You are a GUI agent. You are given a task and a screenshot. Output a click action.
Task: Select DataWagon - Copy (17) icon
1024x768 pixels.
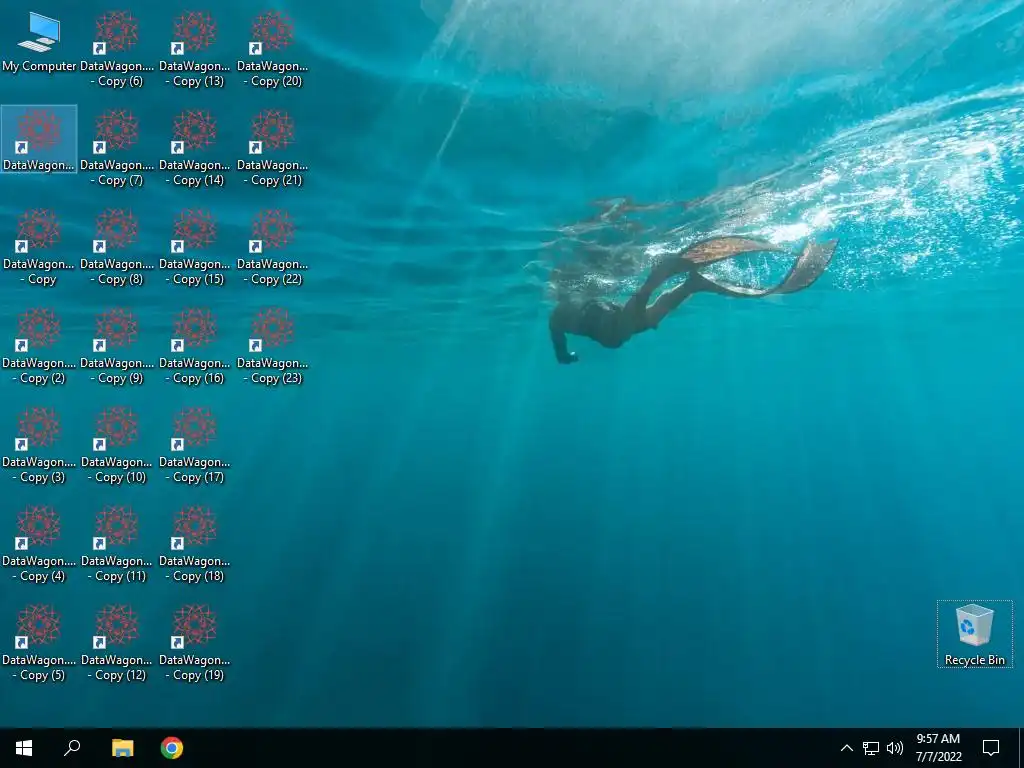click(195, 446)
